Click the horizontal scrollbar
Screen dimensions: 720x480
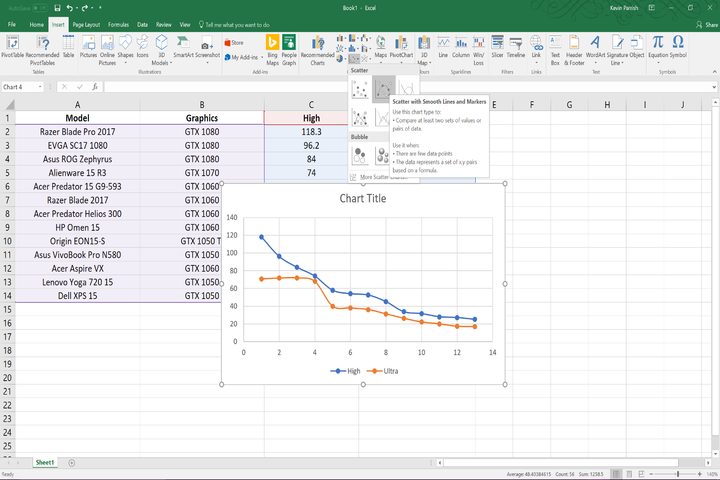tap(561, 463)
